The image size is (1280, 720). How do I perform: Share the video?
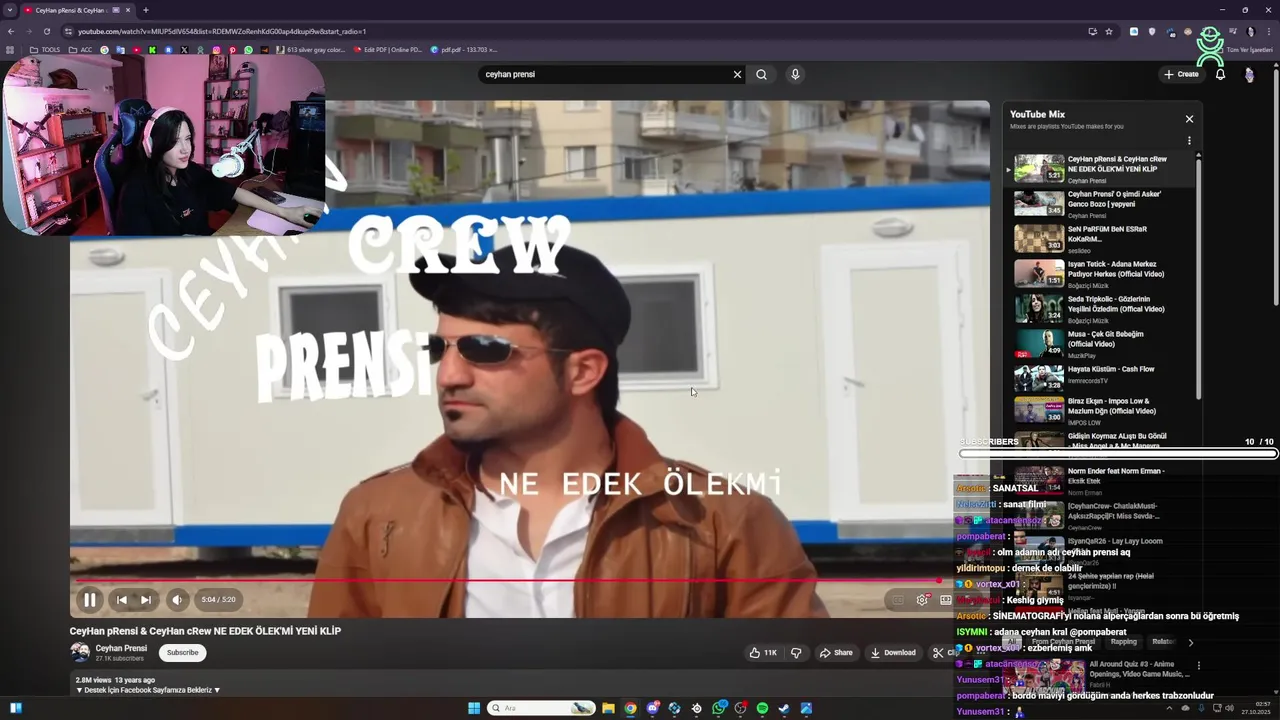[836, 653]
